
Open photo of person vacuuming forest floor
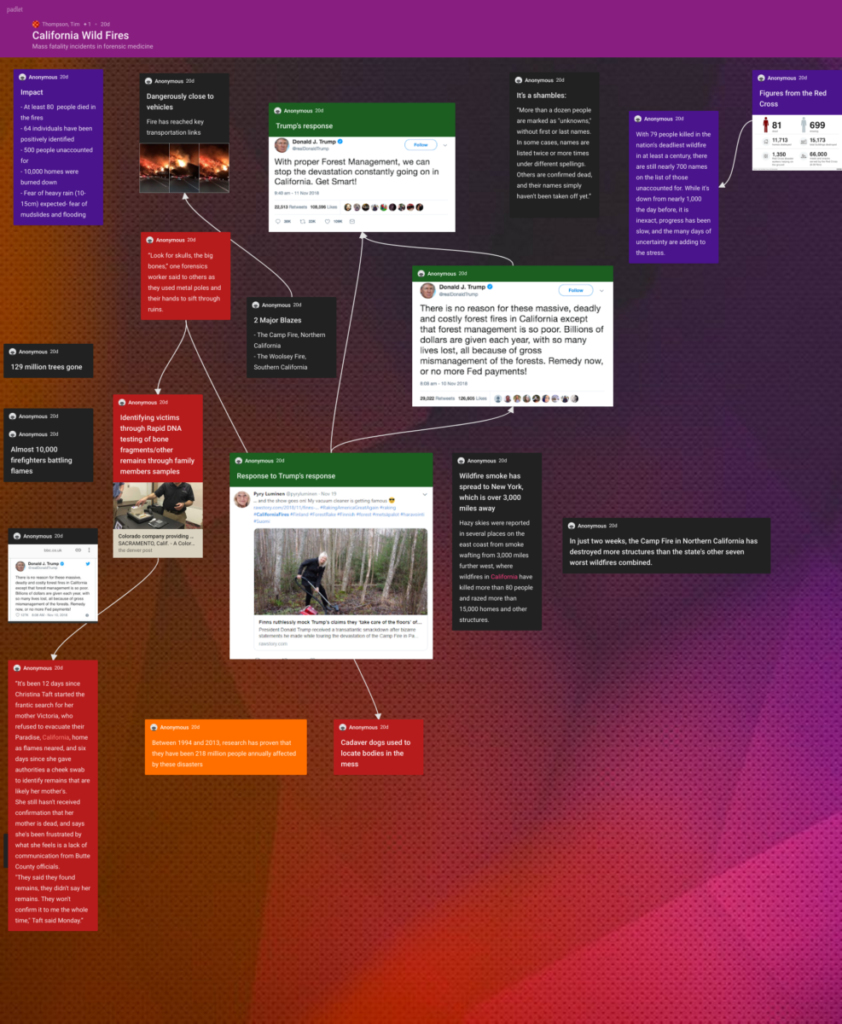340,571
